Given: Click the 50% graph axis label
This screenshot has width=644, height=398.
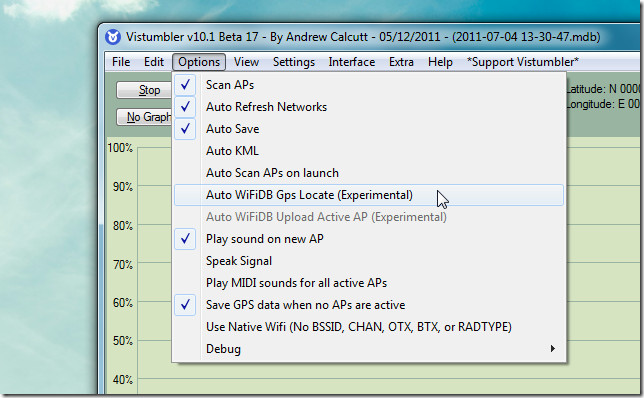Looking at the screenshot, I should coord(122,341).
